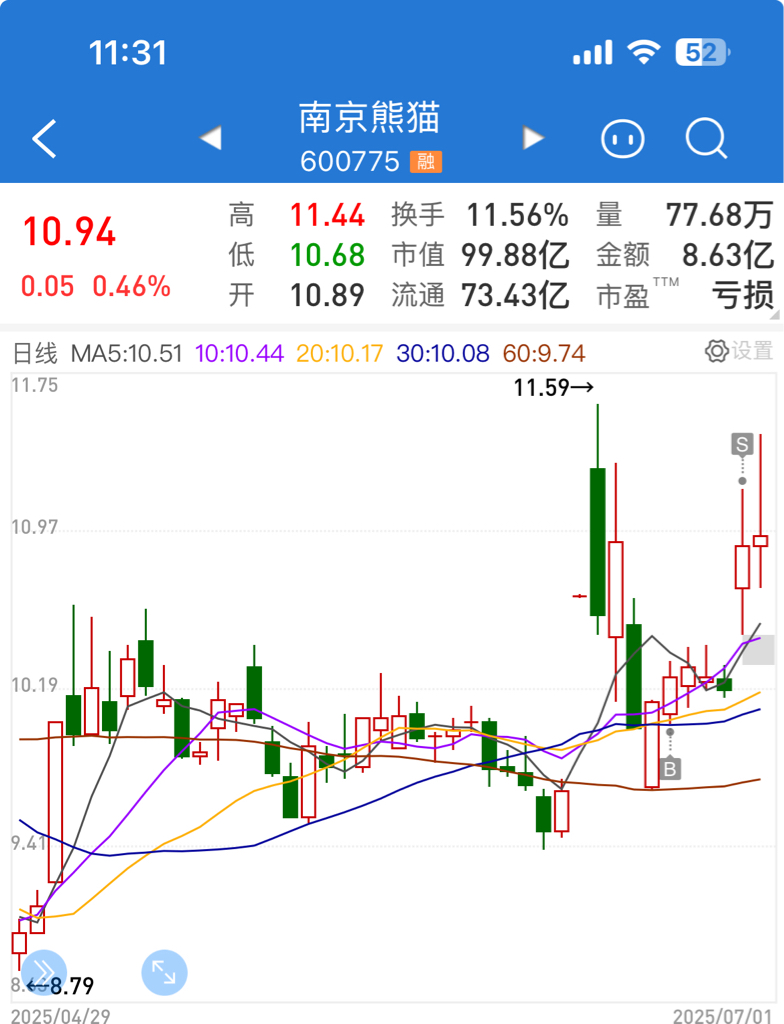Go back using the left chevron
784x1024 pixels.
click(44, 138)
